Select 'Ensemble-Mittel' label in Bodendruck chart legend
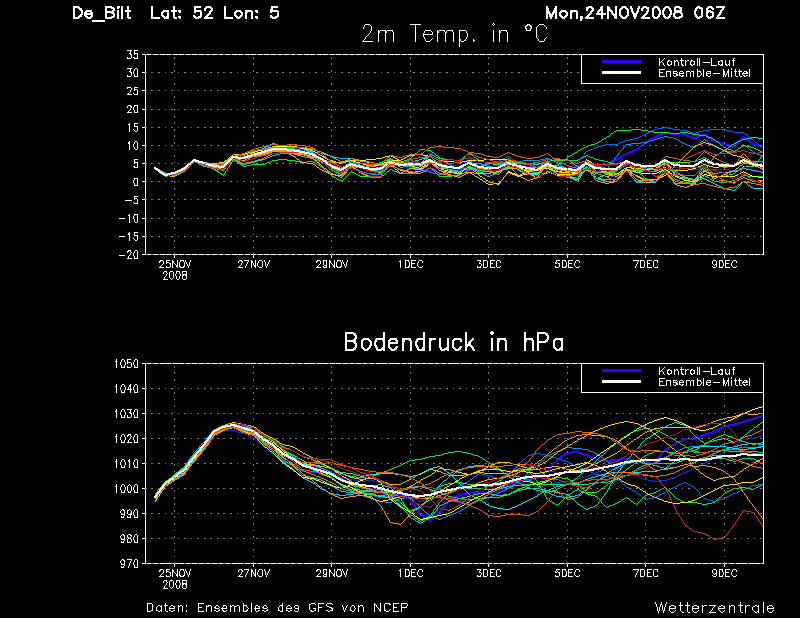The width and height of the screenshot is (800, 618). 705,382
